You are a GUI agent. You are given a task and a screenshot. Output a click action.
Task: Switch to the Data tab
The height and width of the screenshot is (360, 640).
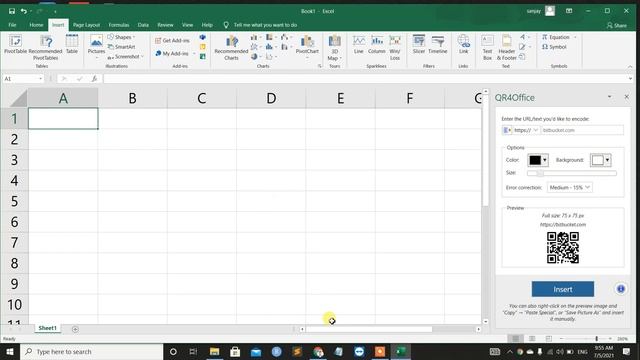pos(143,25)
